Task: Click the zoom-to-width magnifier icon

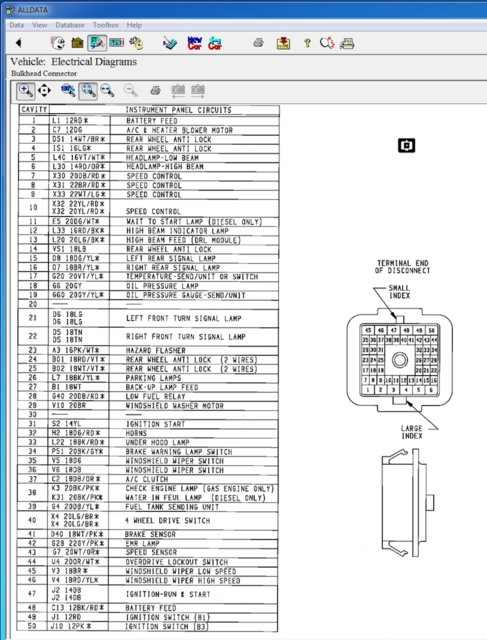Action: click(x=107, y=90)
